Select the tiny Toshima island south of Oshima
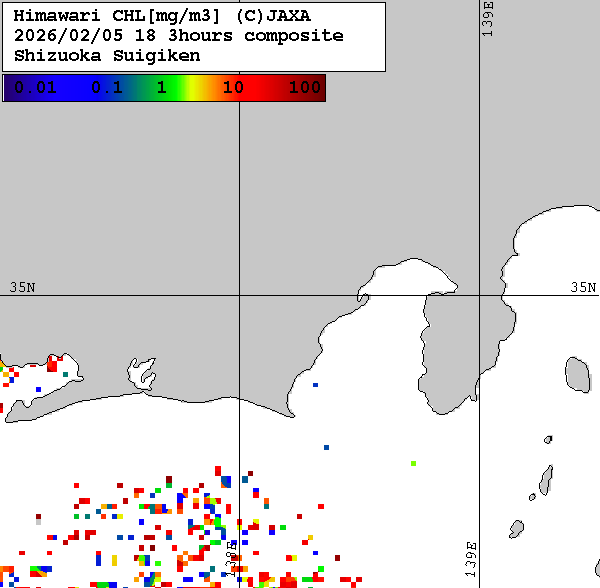600x588 pixels. [548, 439]
